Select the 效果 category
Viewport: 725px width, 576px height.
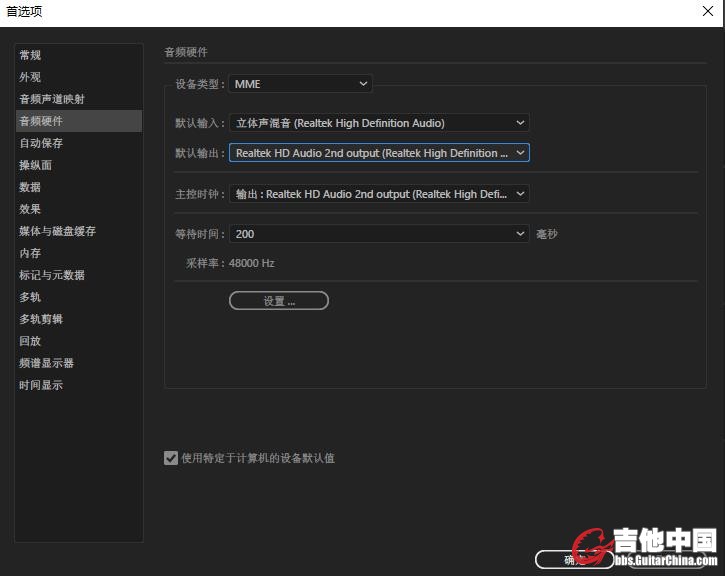point(31,209)
